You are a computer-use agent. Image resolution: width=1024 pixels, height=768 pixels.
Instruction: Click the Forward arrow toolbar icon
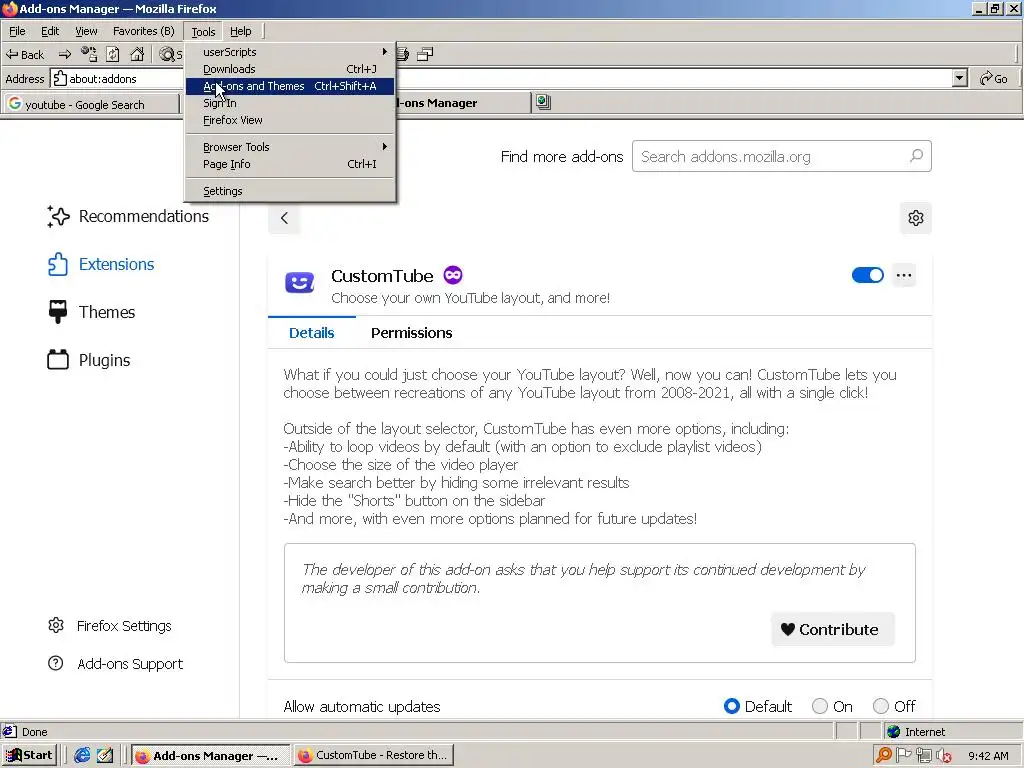65,54
